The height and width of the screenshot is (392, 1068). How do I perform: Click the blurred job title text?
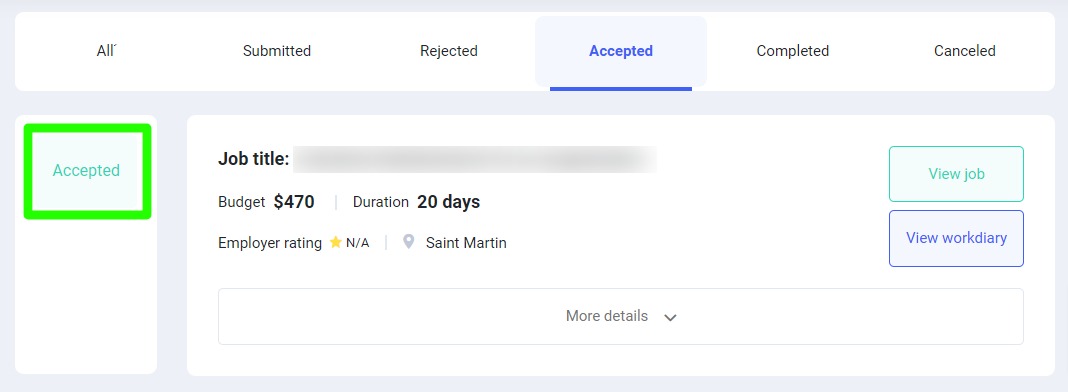pos(475,159)
